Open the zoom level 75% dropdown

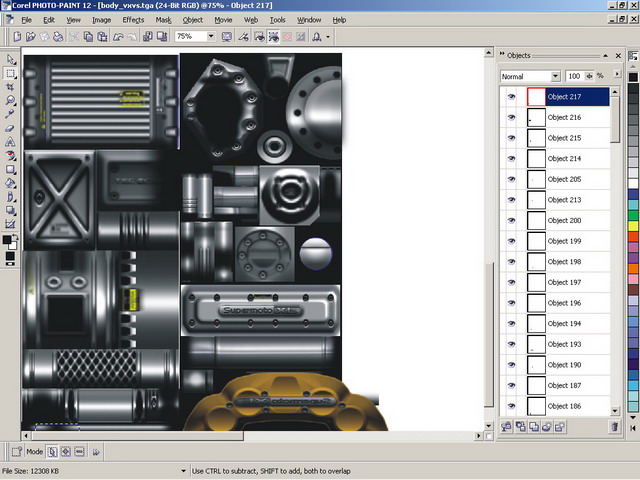click(x=211, y=36)
